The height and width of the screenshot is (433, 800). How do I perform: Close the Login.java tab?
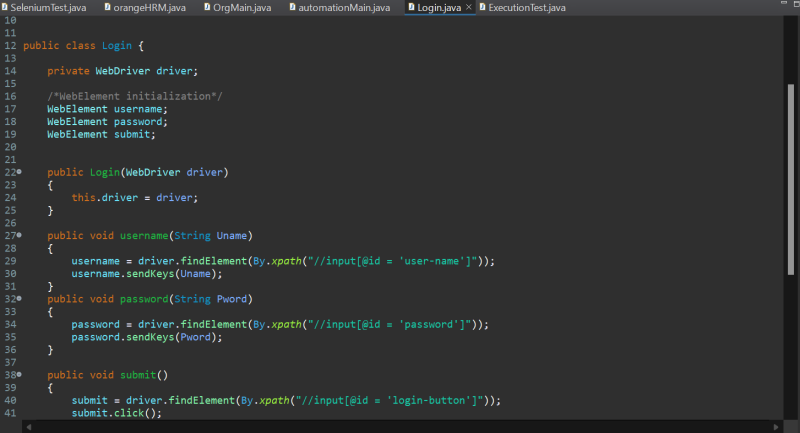[x=468, y=7]
